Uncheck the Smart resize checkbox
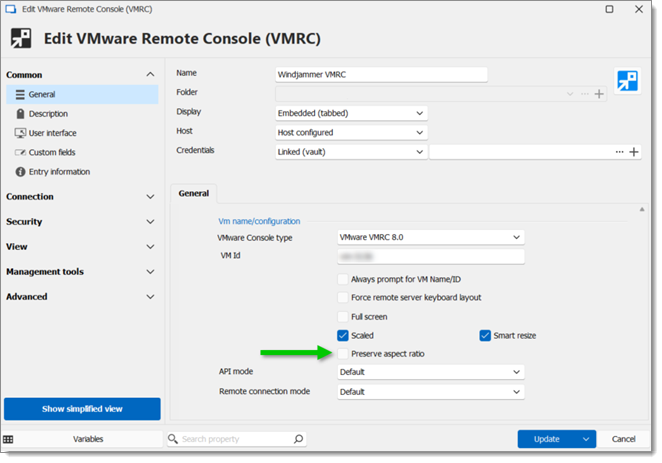 coord(485,336)
